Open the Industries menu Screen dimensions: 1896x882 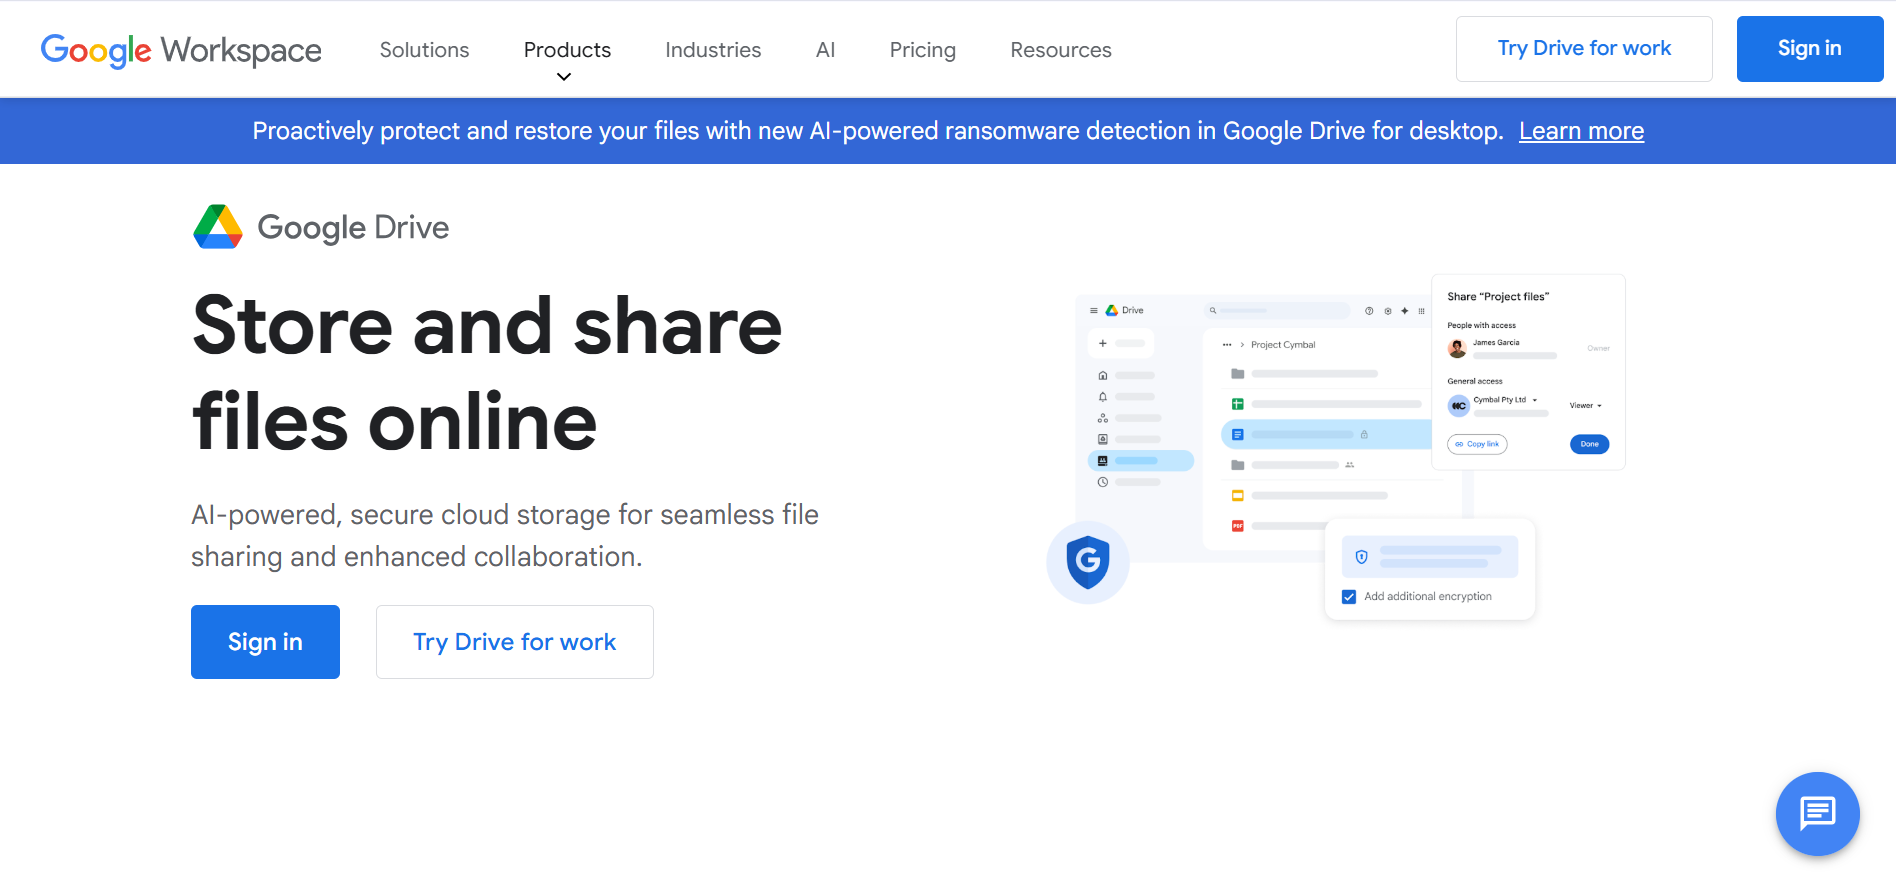tap(713, 50)
